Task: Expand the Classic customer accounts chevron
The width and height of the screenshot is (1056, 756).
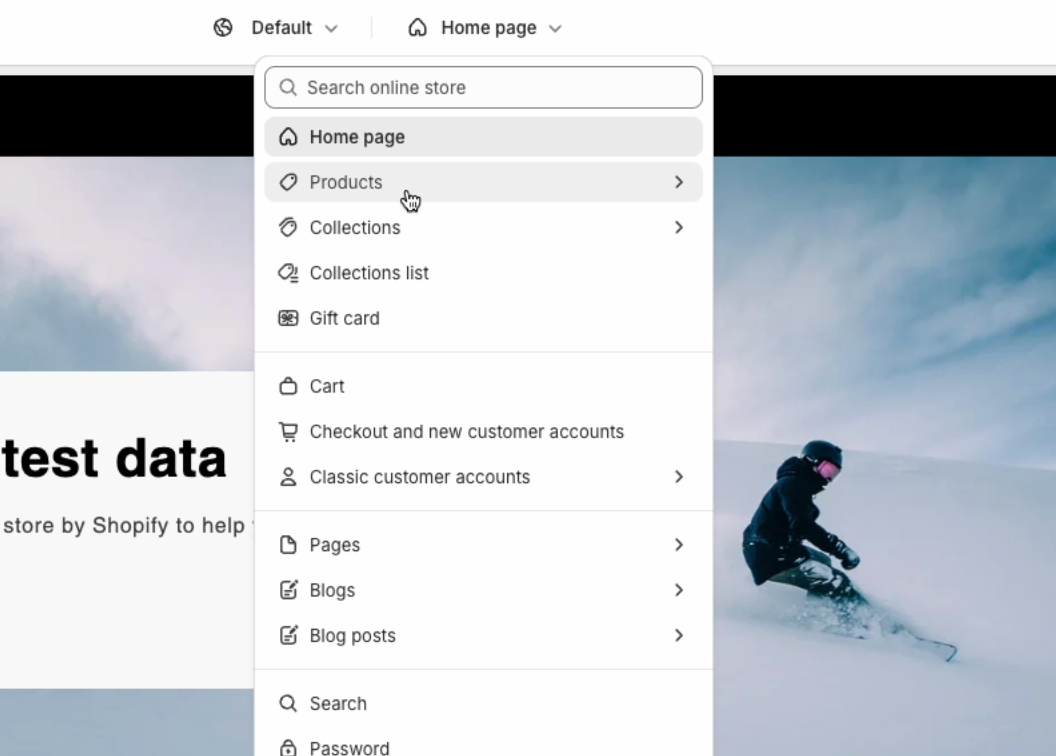Action: point(679,477)
